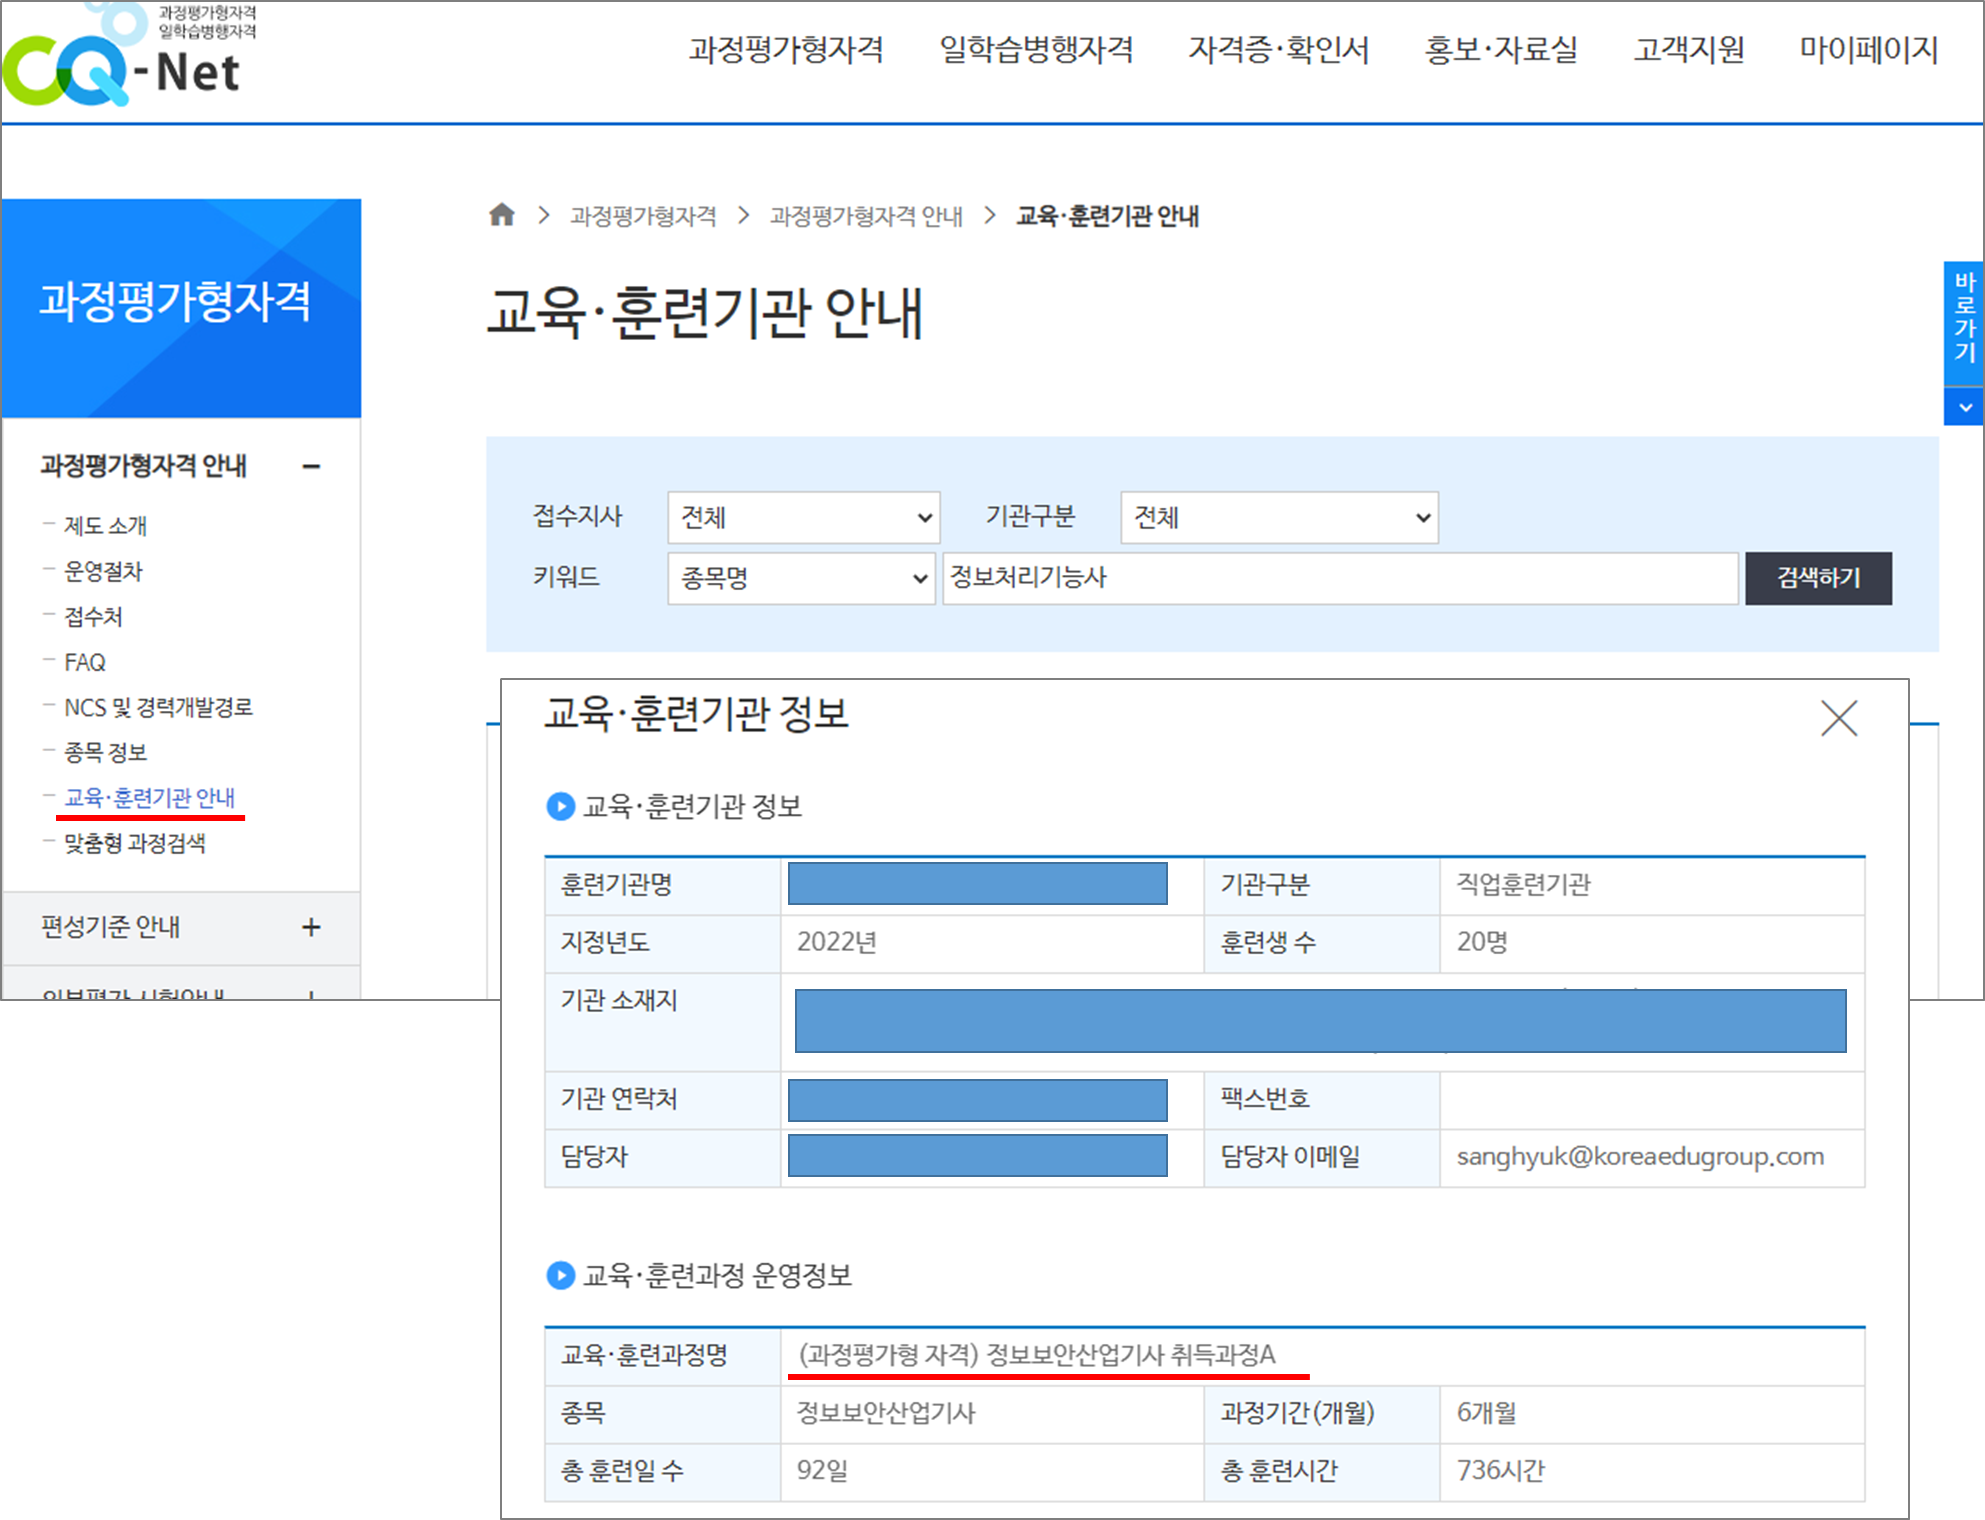Screen dimensions: 1985x1520
Task: Expand the 편성기준 안내 section
Action: (x=311, y=927)
